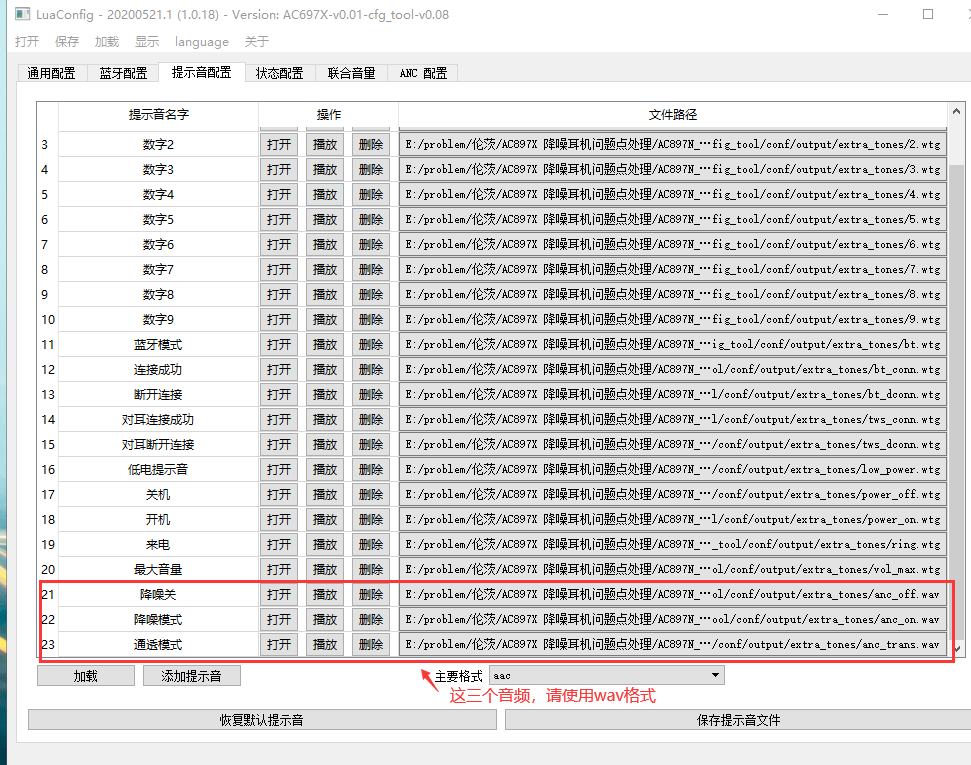Play the 对耳连接成功 prompt tone
Screen dimensions: 971x765
(324, 419)
